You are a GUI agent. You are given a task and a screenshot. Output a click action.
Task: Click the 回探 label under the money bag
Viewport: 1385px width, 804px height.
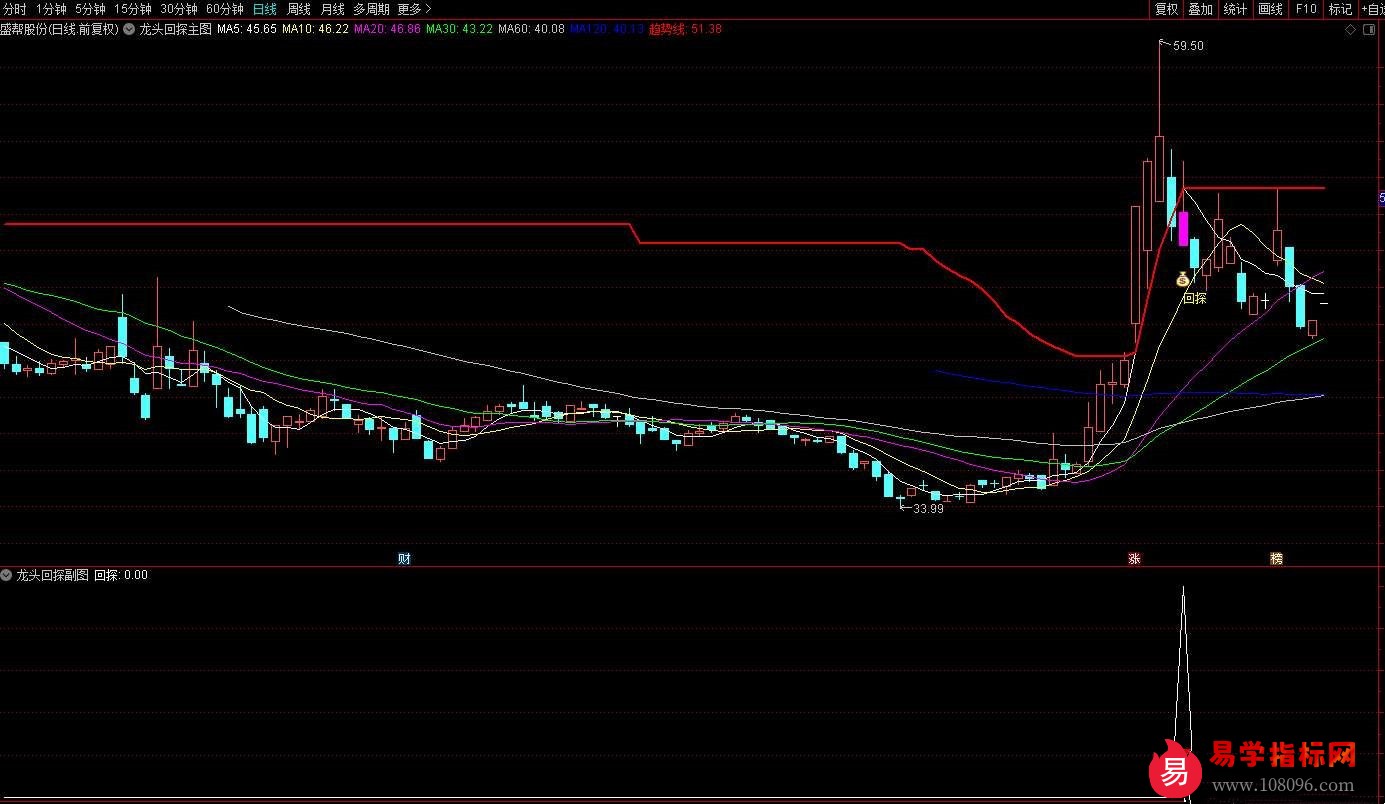pyautogui.click(x=1195, y=298)
